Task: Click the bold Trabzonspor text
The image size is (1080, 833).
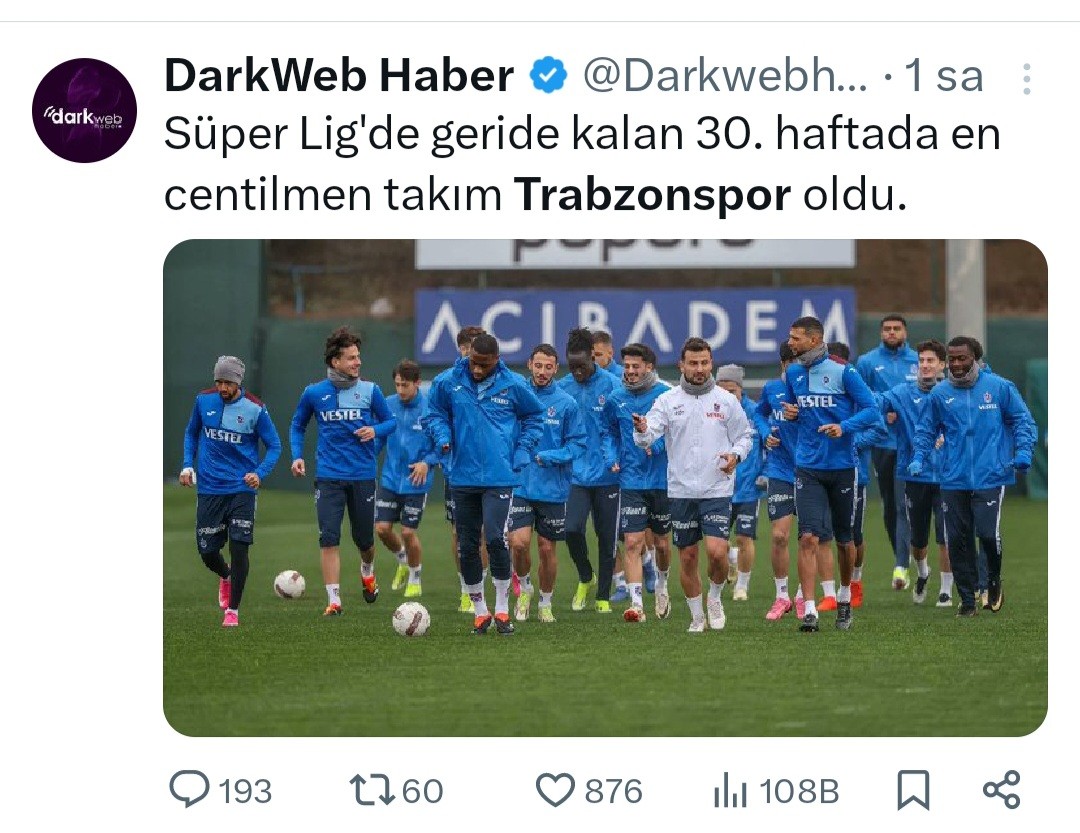Action: [652, 195]
